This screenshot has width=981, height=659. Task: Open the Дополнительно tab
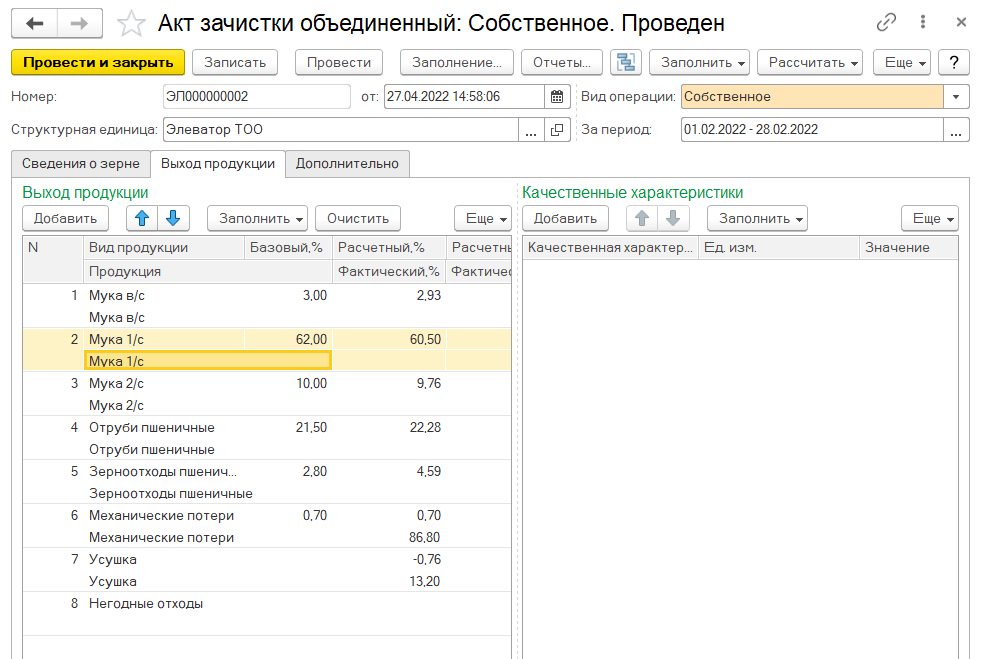(x=347, y=164)
